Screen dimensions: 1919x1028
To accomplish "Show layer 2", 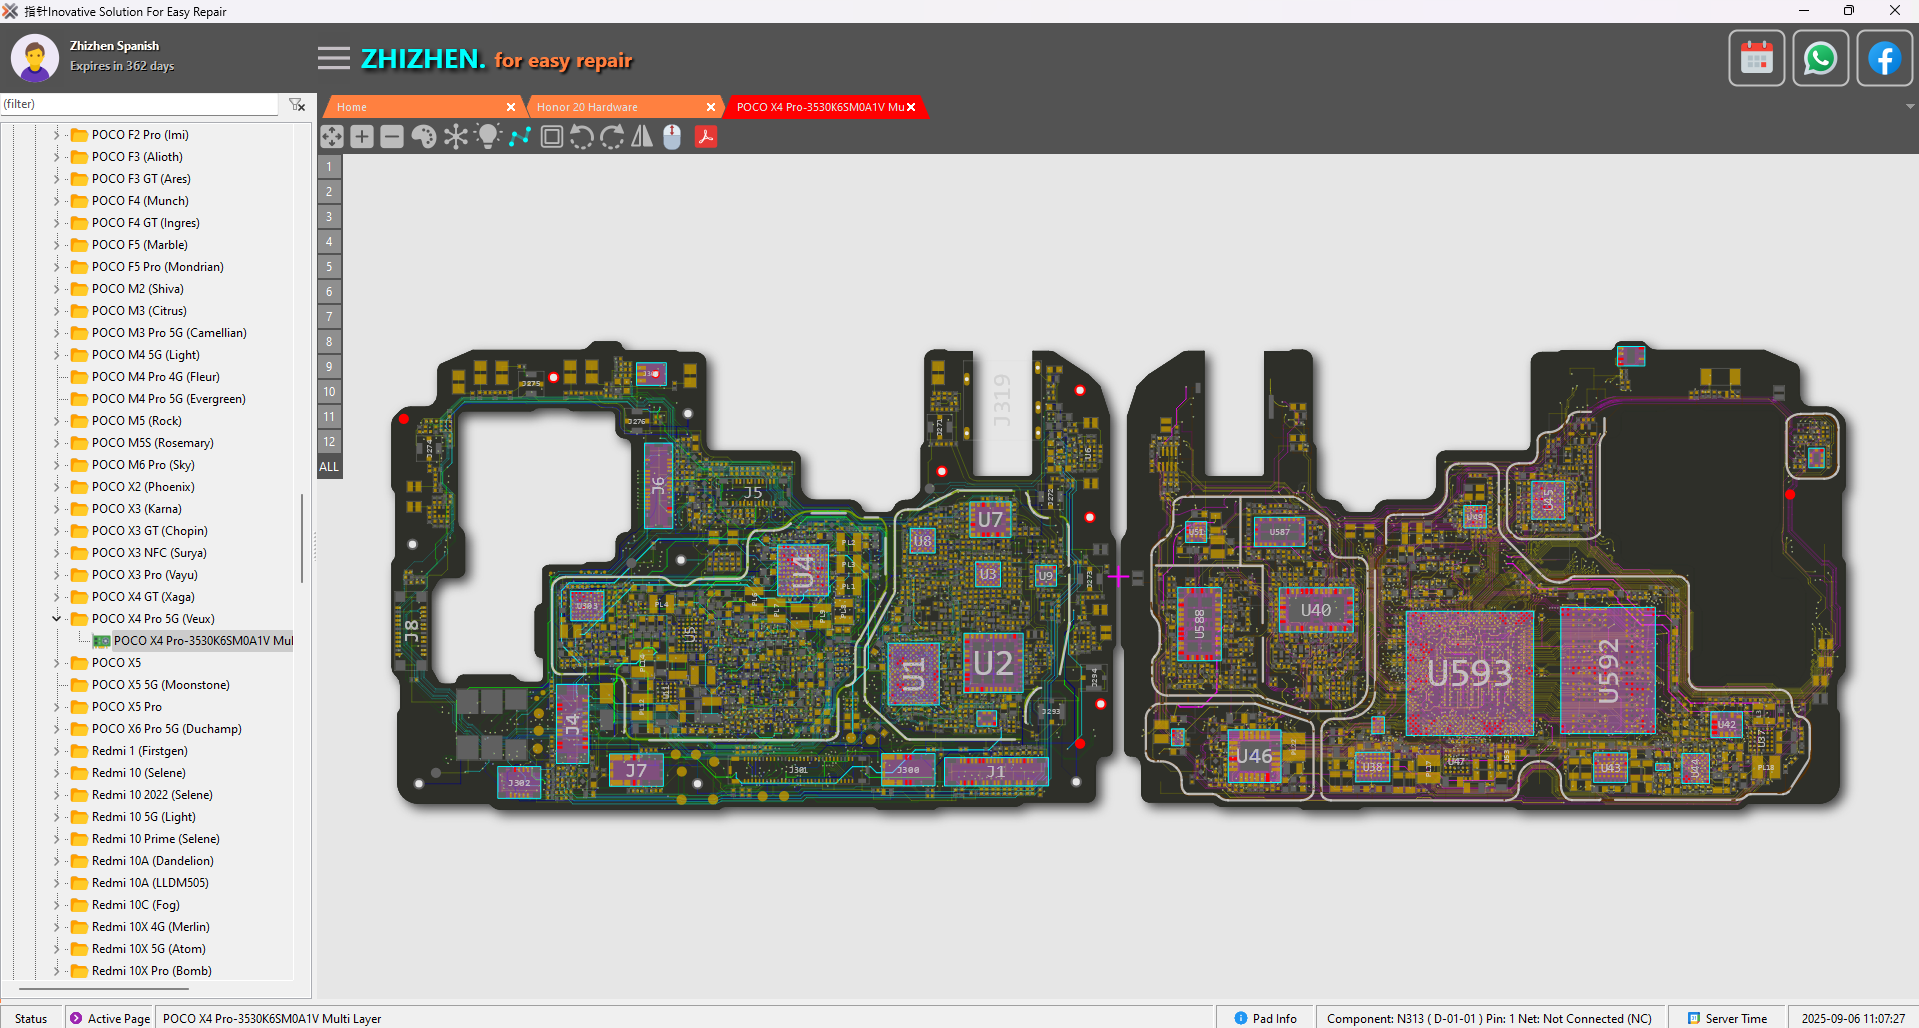I will tap(329, 192).
